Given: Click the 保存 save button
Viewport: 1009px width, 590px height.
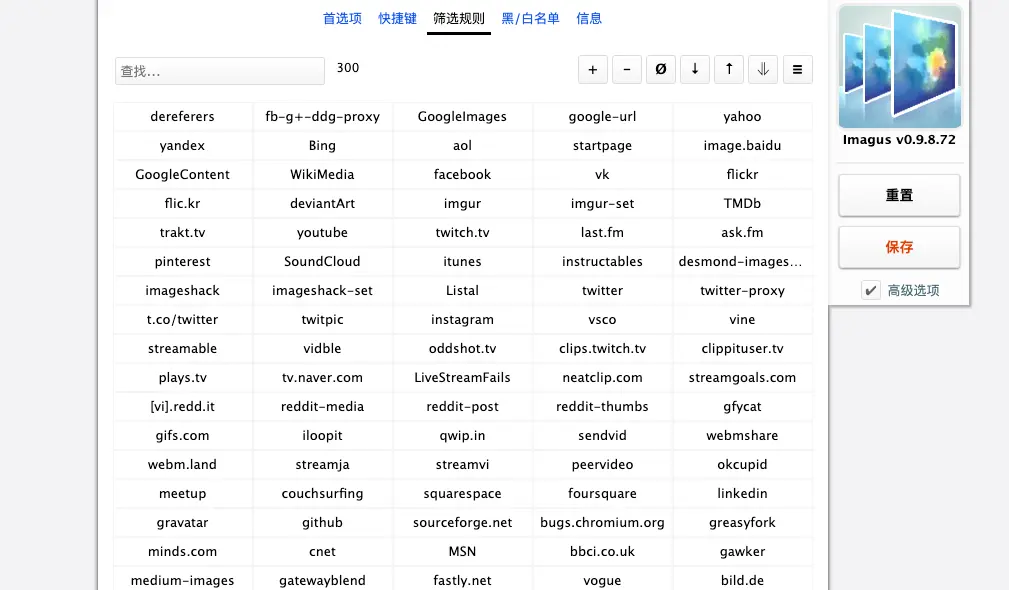Looking at the screenshot, I should 900,247.
